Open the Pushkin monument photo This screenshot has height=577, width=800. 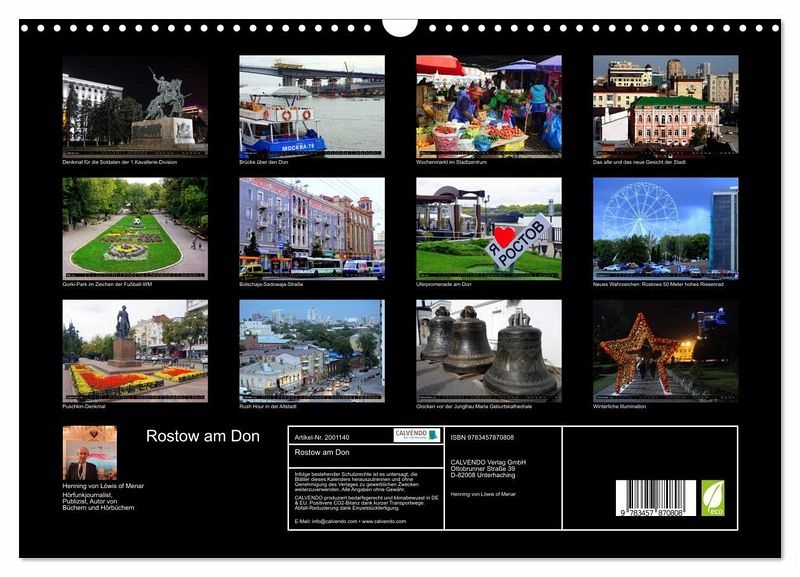coord(135,351)
